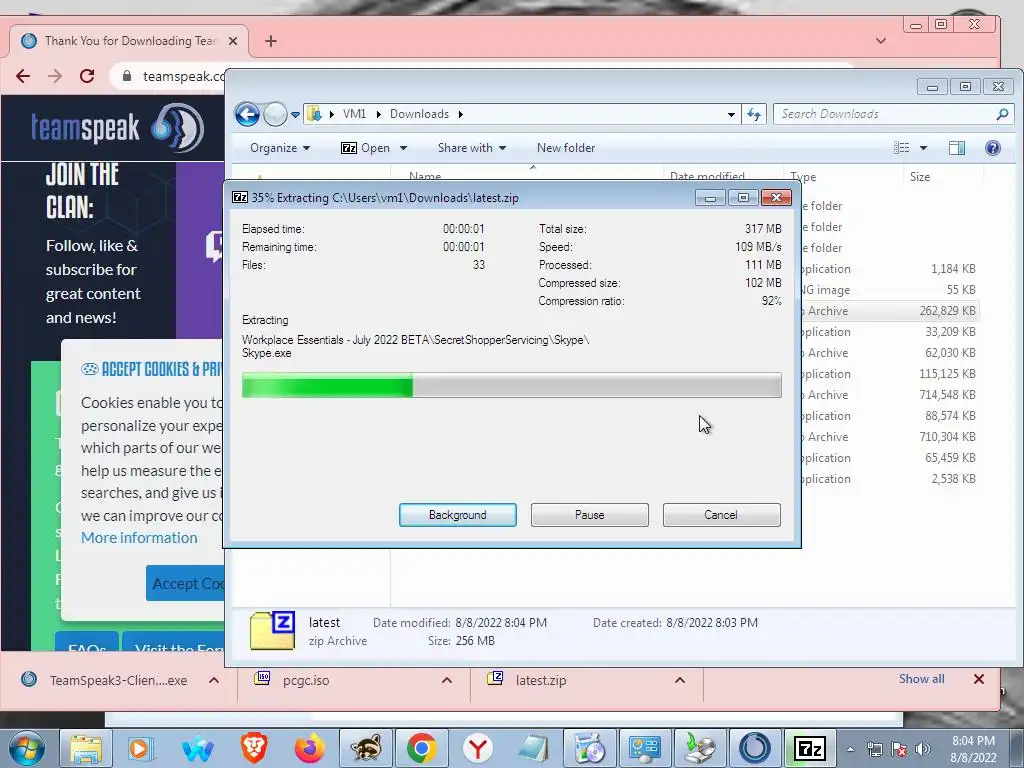Click Show all downloads link
Image resolution: width=1024 pixels, height=768 pixels.
pos(921,679)
